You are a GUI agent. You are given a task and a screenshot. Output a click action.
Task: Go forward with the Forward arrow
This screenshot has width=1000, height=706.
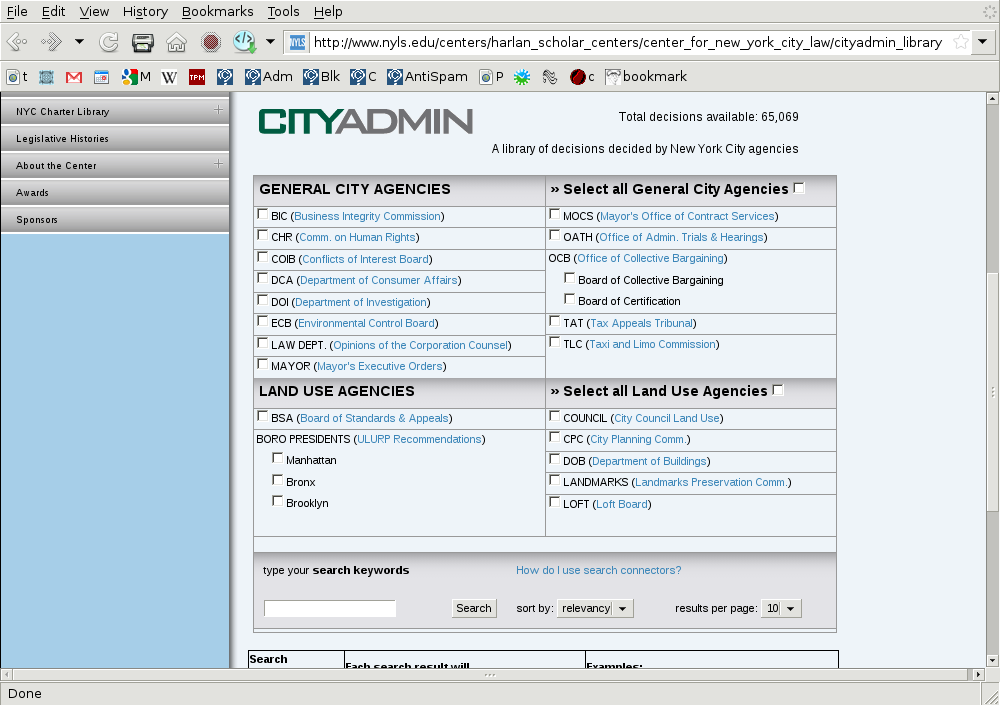tap(51, 43)
